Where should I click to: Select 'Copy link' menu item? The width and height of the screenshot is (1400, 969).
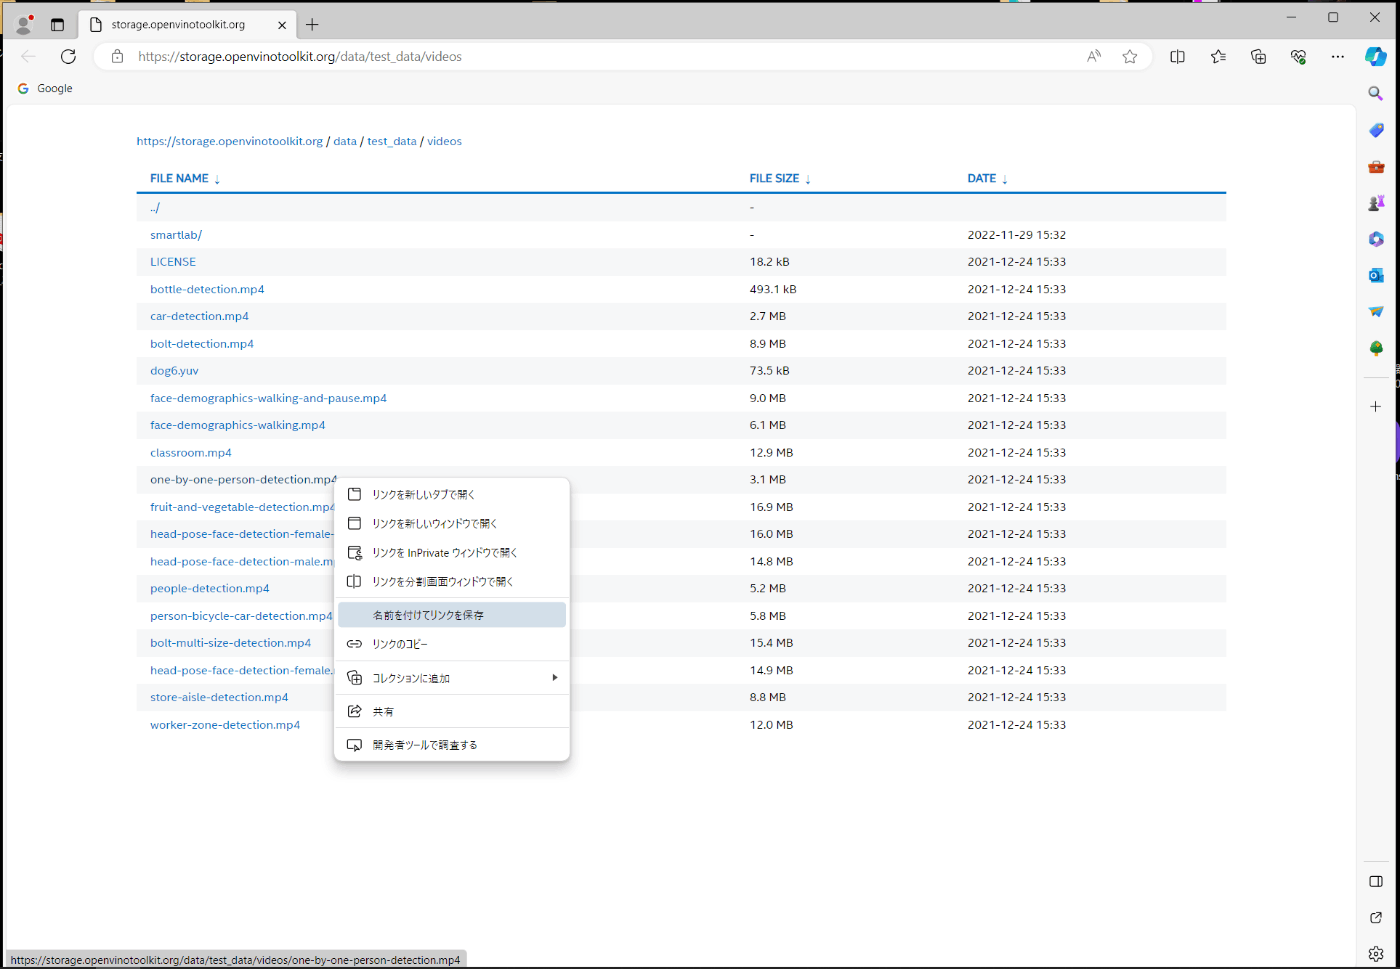click(452, 644)
